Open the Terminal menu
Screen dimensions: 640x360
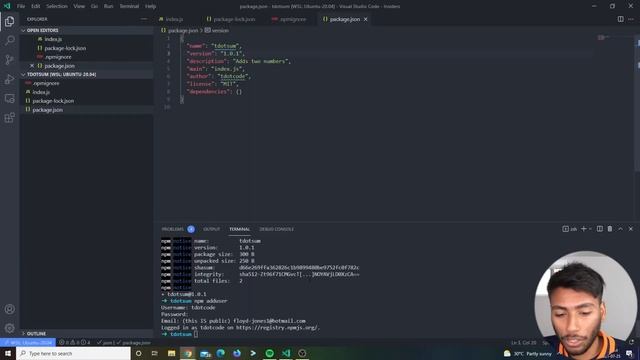tap(129, 6)
